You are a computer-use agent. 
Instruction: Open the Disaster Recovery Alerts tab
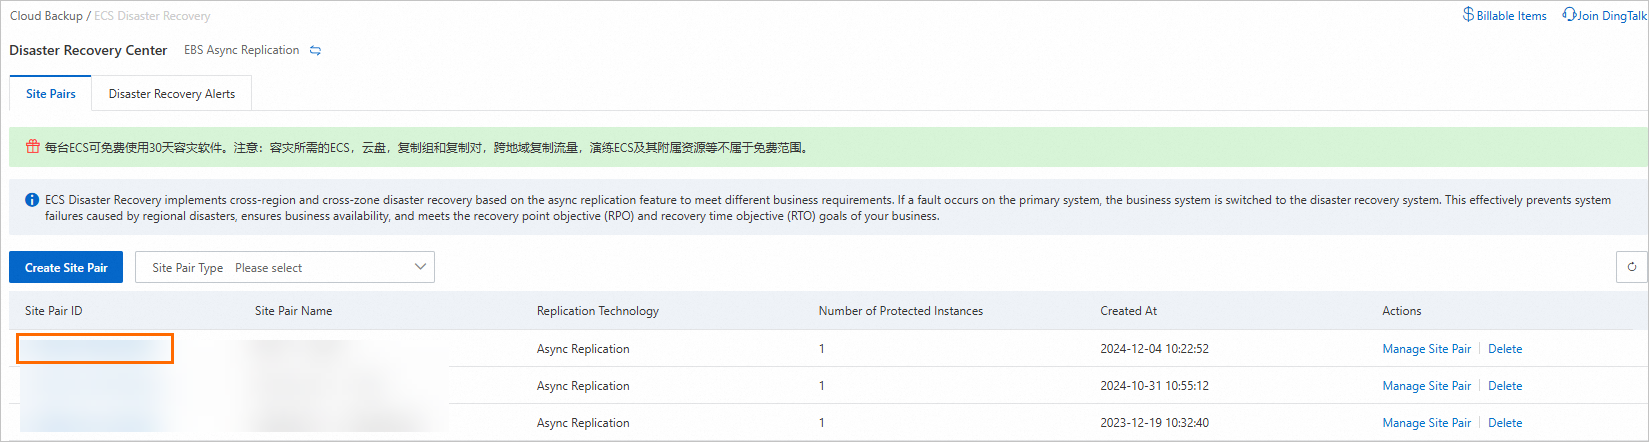[x=172, y=94]
